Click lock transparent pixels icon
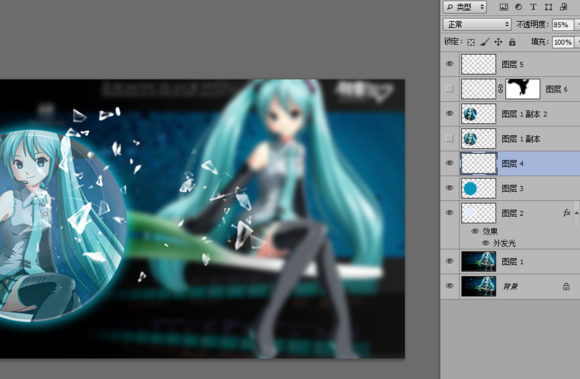The image size is (580, 379). pyautogui.click(x=471, y=42)
